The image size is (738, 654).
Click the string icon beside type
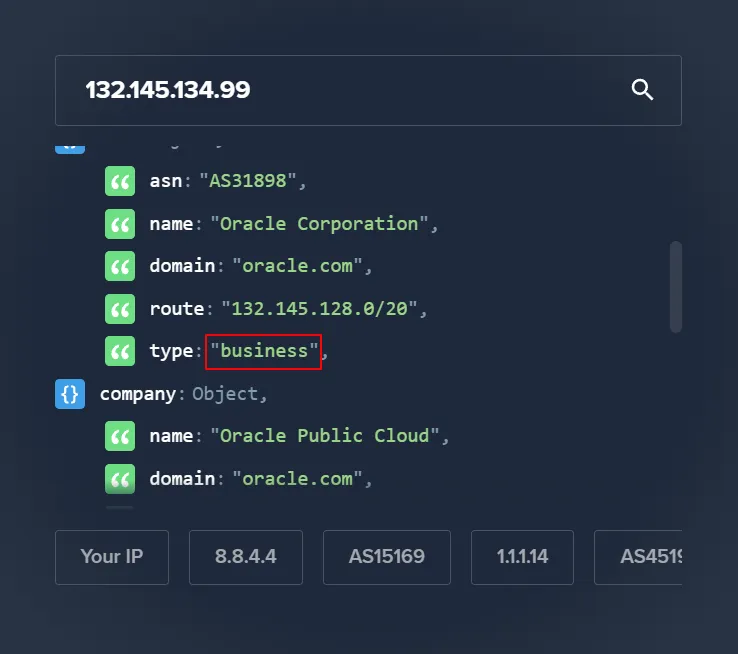pyautogui.click(x=120, y=351)
